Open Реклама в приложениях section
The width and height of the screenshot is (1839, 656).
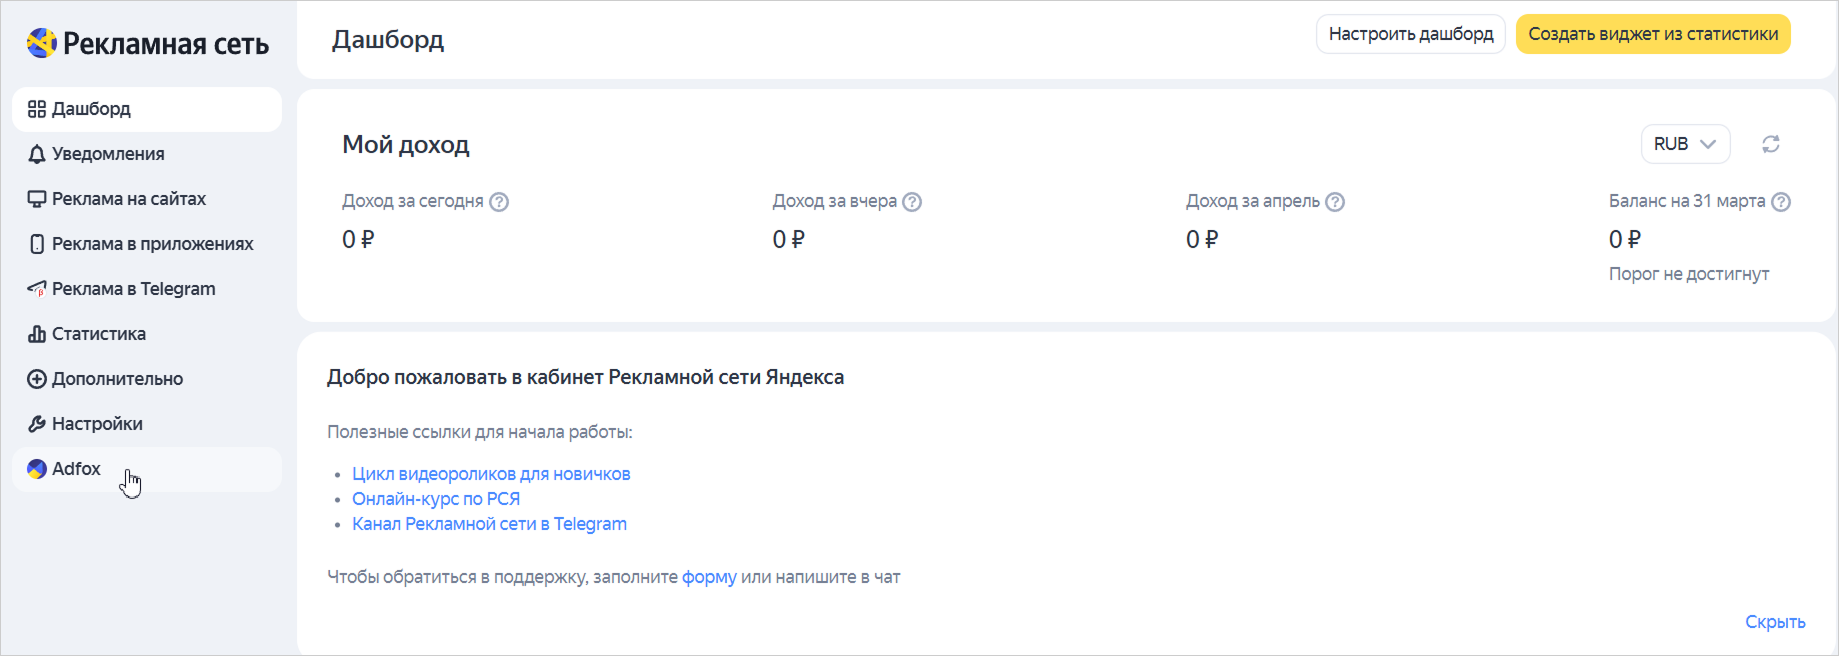(152, 244)
